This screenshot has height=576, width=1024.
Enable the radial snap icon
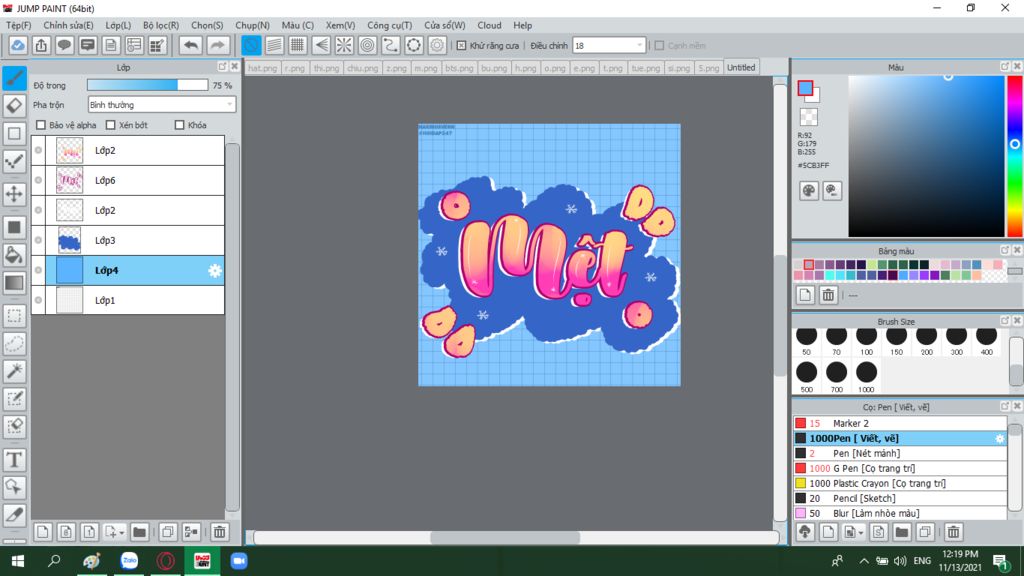click(344, 45)
